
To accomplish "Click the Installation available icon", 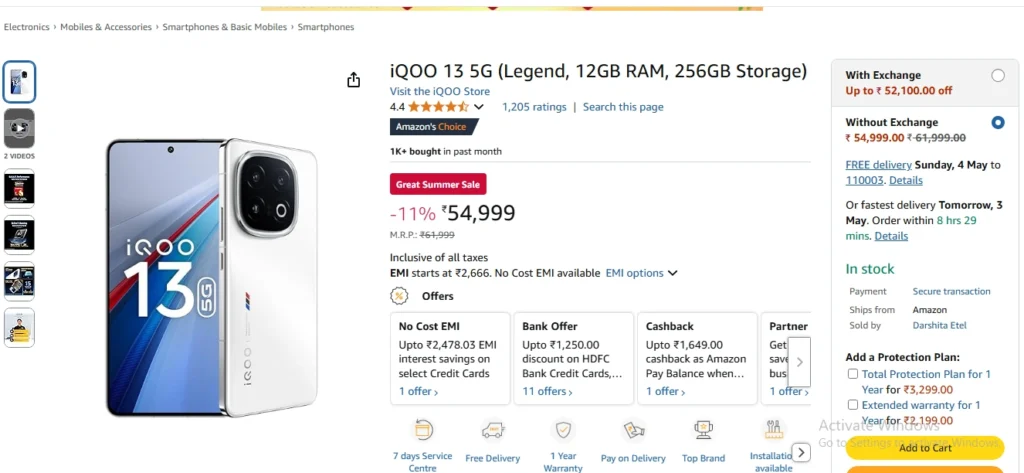I will click(x=773, y=430).
